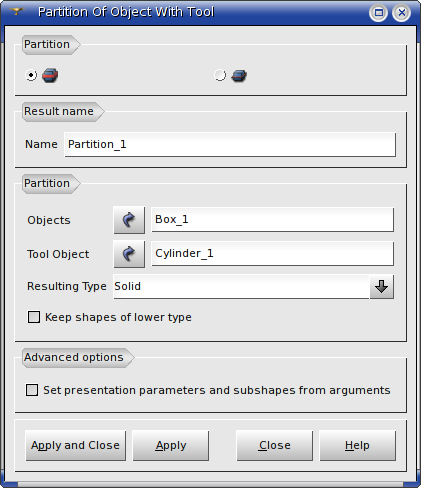The width and height of the screenshot is (421, 488).
Task: Click the Close button at bottom
Action: click(275, 445)
